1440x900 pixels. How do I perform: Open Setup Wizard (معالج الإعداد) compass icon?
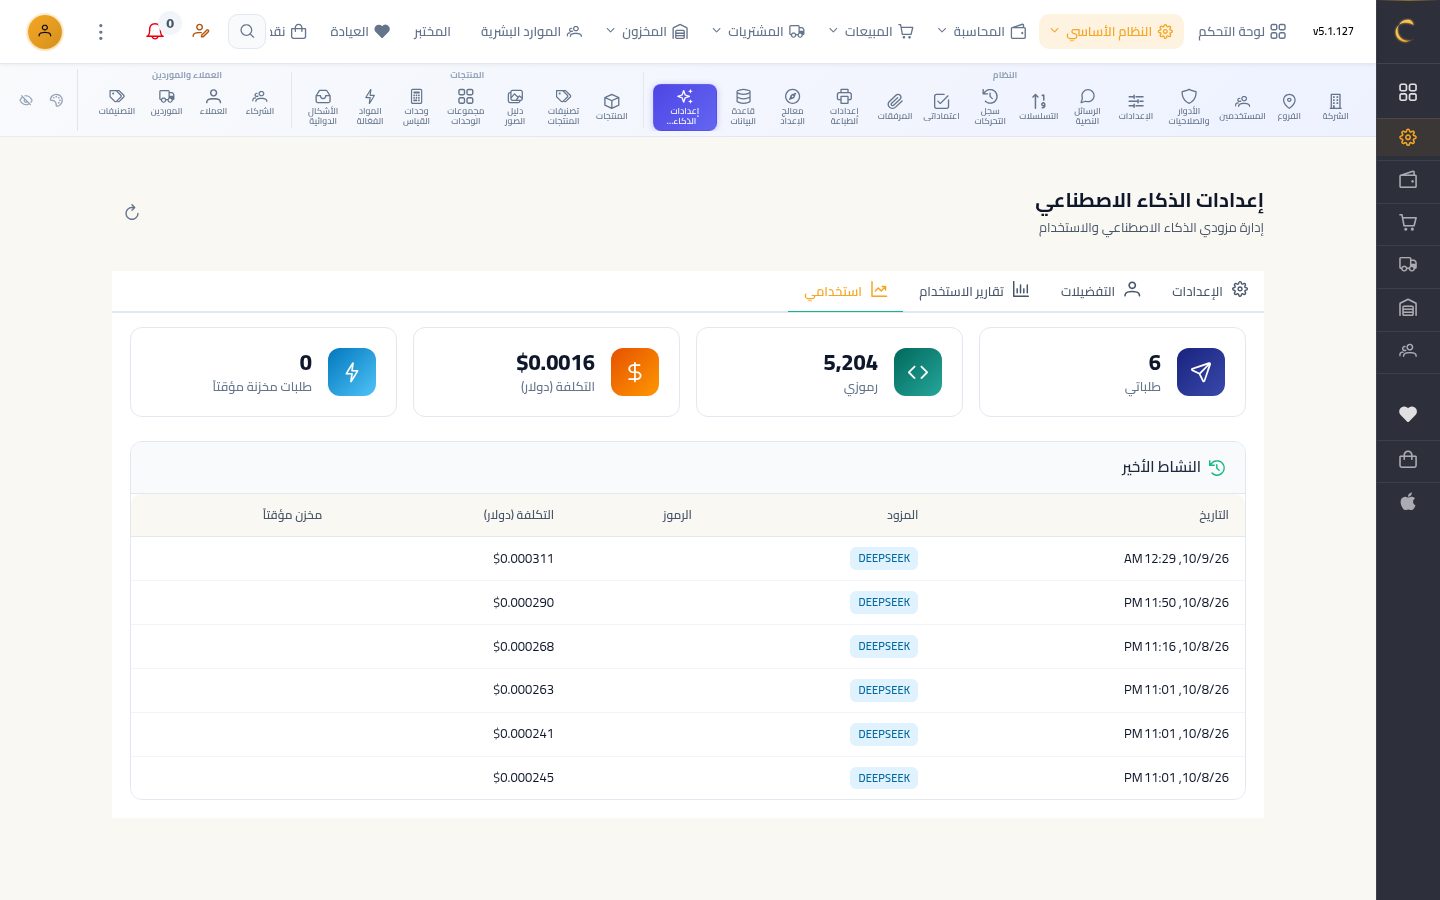coord(792,107)
